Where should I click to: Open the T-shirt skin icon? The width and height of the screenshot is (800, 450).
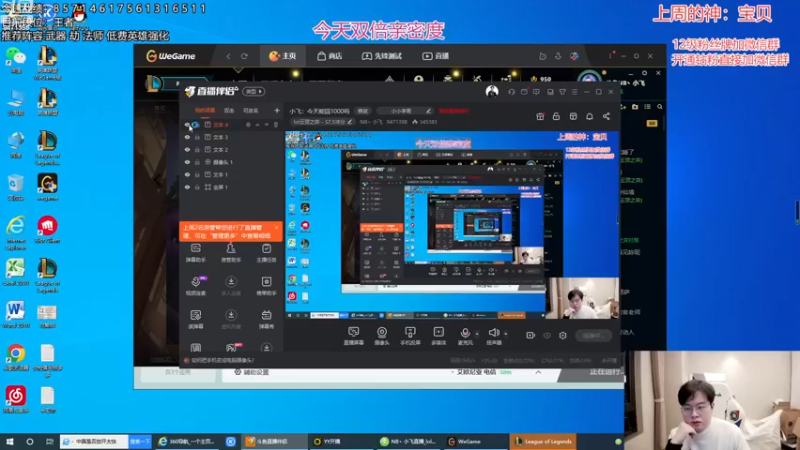click(562, 92)
